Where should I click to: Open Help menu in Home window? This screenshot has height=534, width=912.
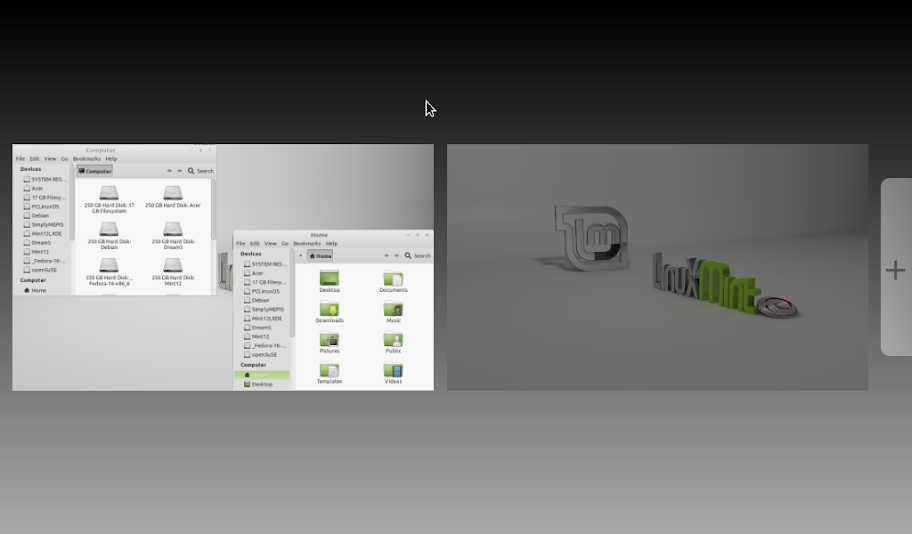332,243
